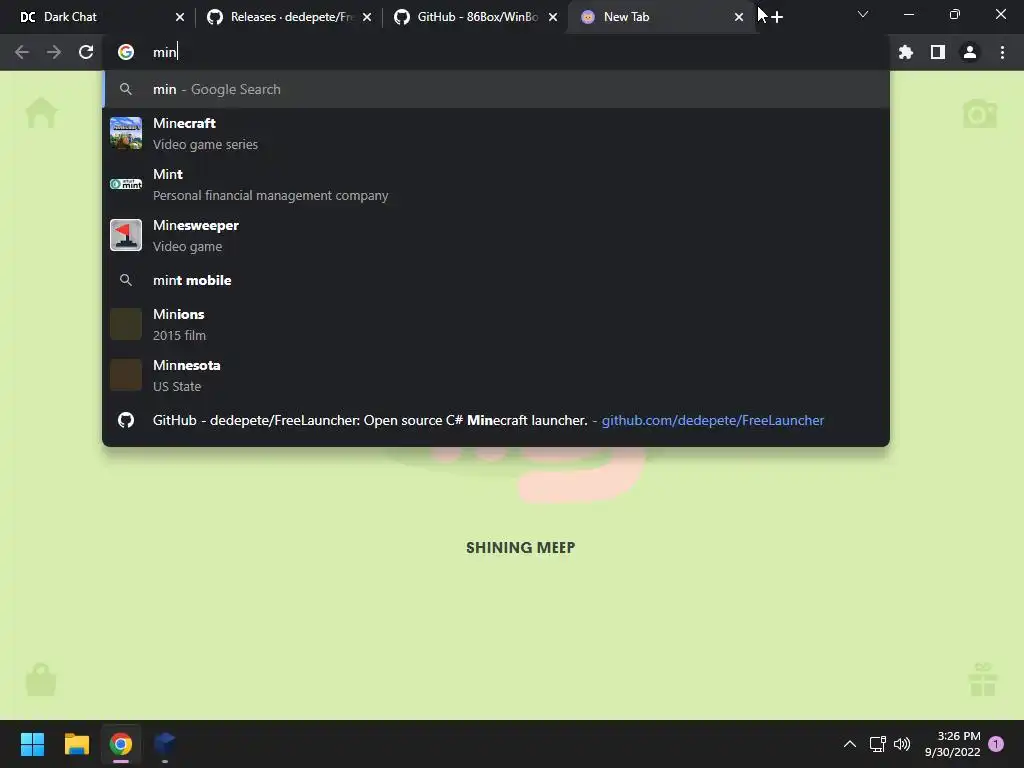
Task: Open a new tab with plus button
Action: (x=776, y=17)
